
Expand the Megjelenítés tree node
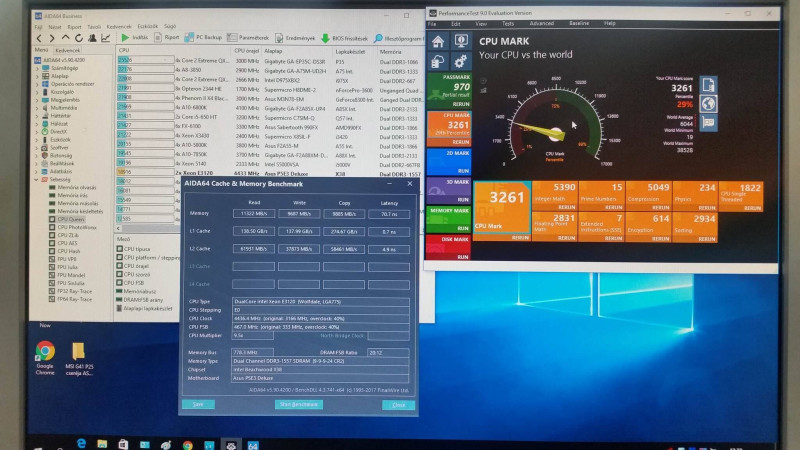point(37,100)
